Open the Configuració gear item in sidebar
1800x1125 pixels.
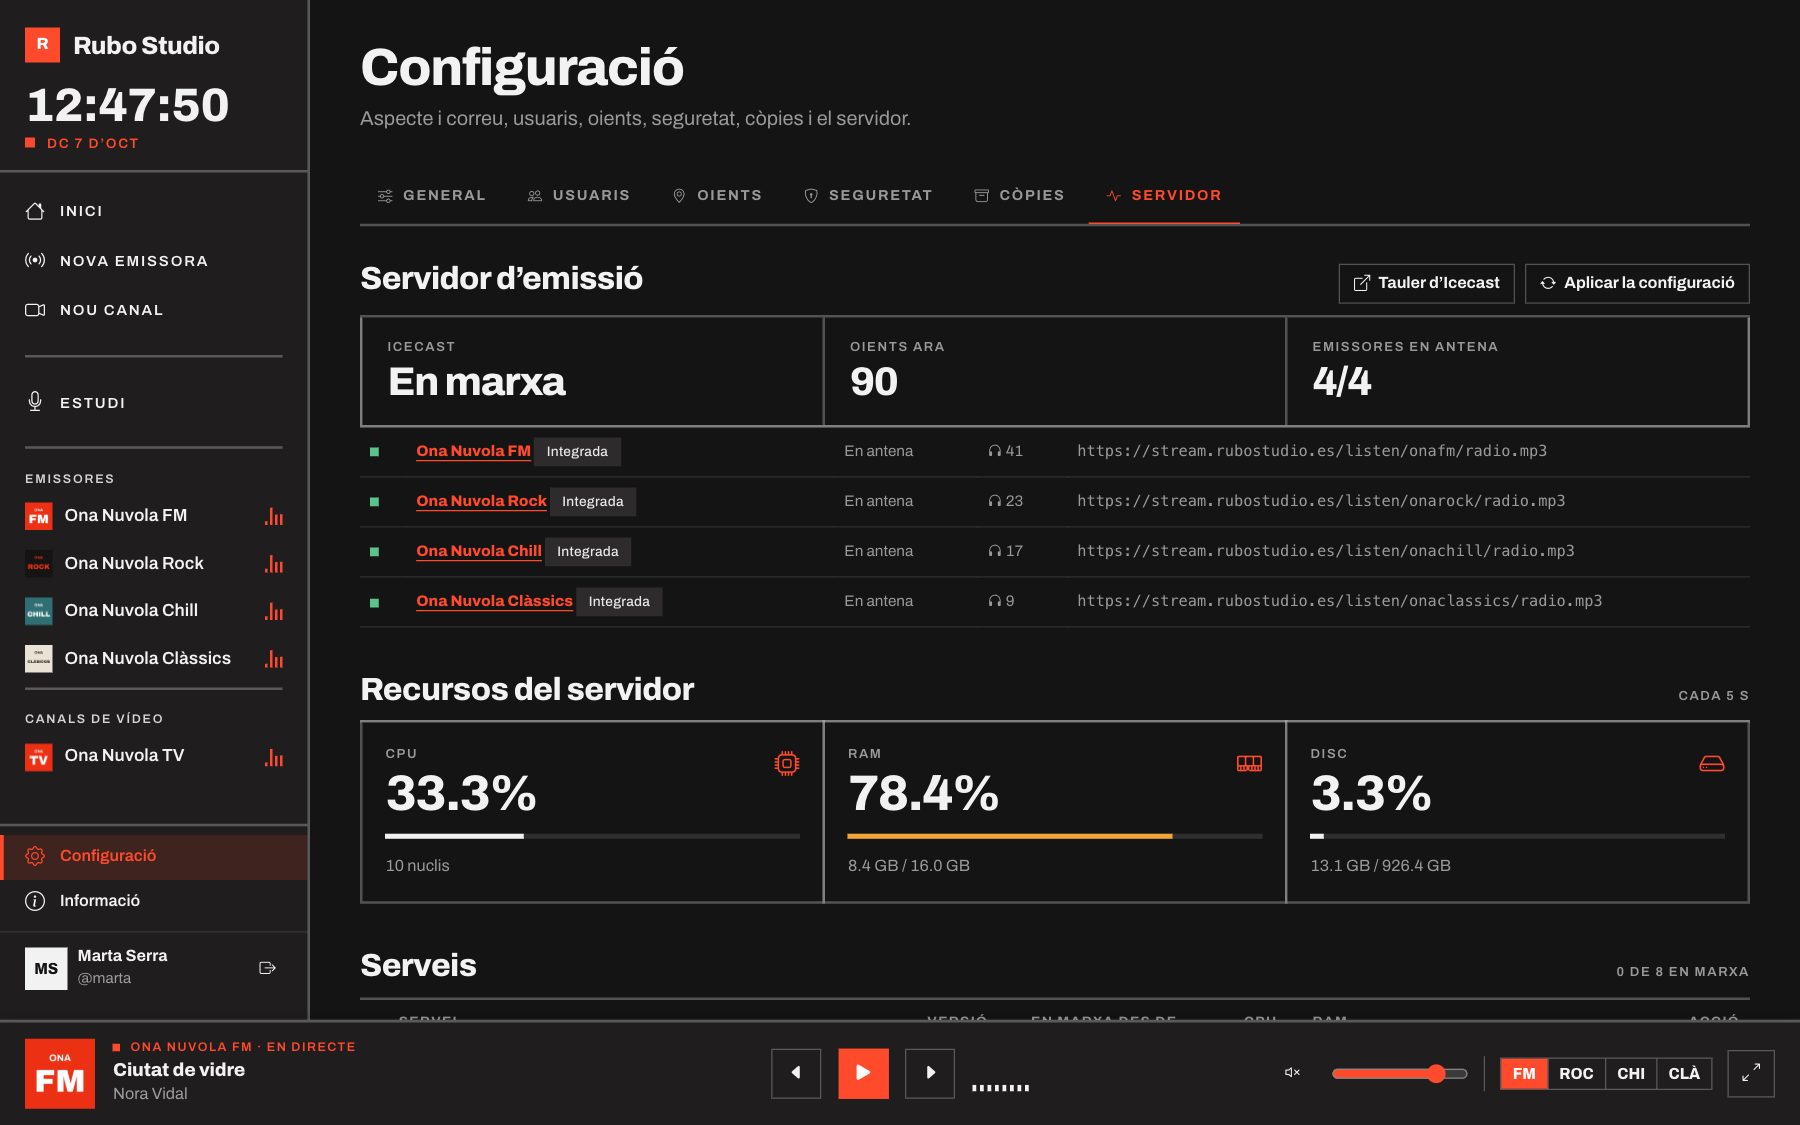pyautogui.click(x=153, y=856)
